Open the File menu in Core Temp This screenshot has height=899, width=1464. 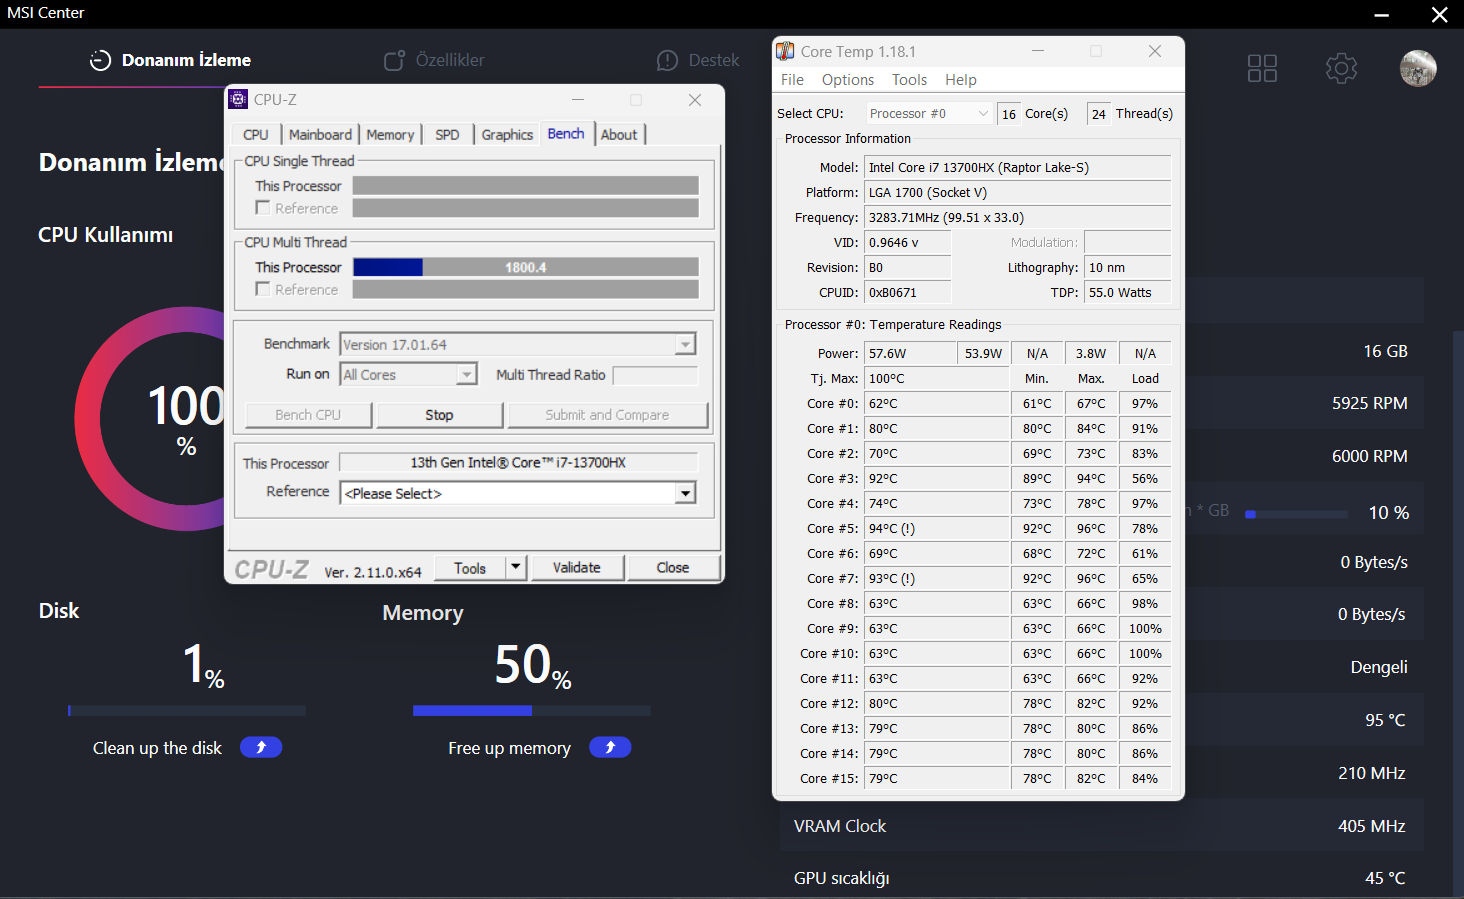(x=792, y=80)
